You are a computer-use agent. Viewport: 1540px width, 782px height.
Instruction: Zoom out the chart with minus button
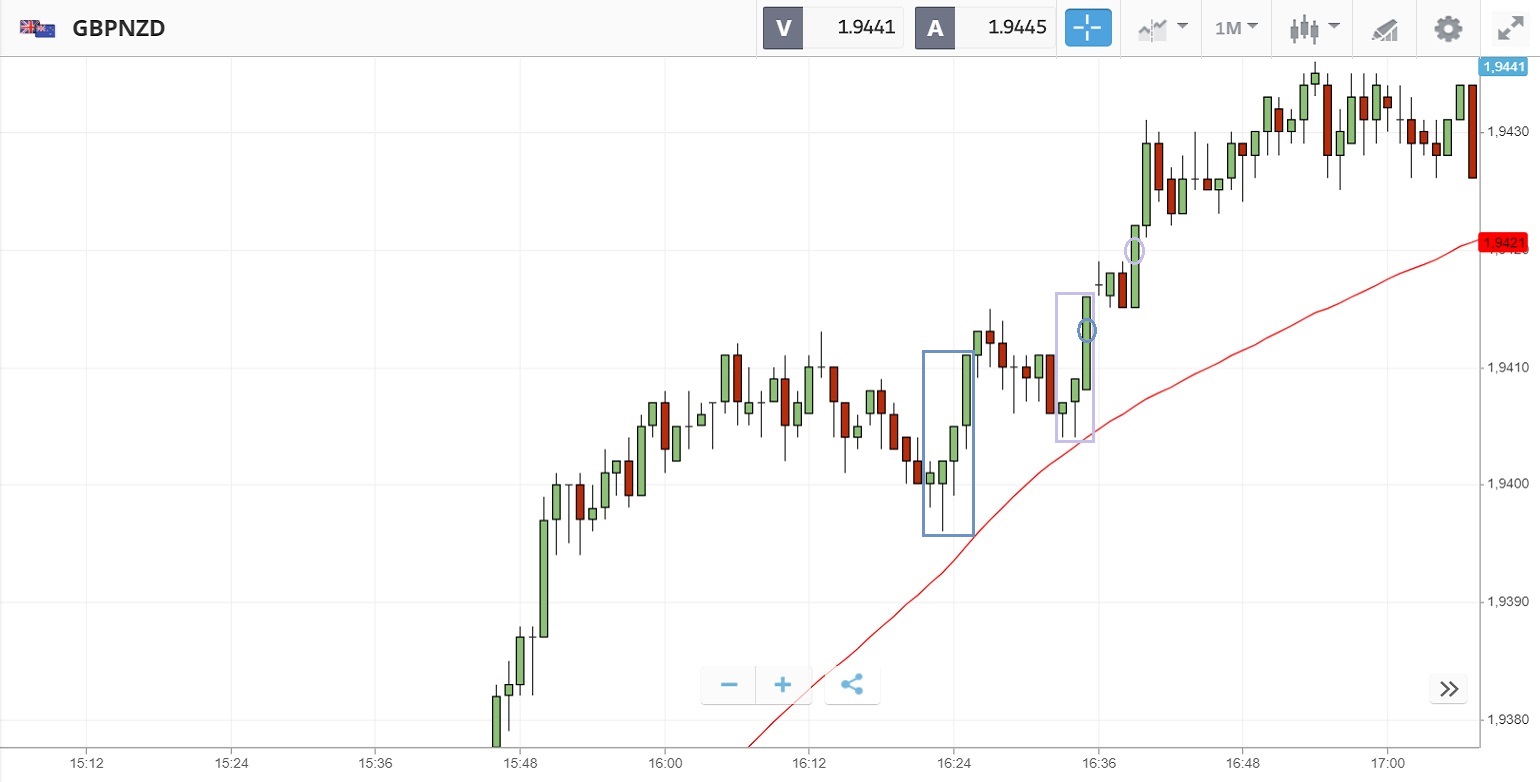pos(729,685)
